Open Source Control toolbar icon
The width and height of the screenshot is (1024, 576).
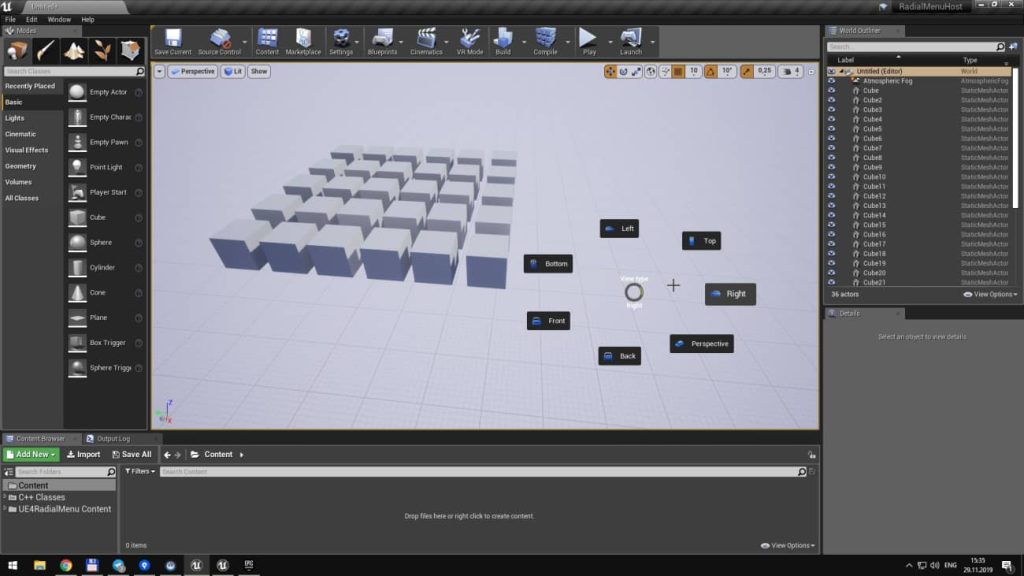click(x=219, y=42)
